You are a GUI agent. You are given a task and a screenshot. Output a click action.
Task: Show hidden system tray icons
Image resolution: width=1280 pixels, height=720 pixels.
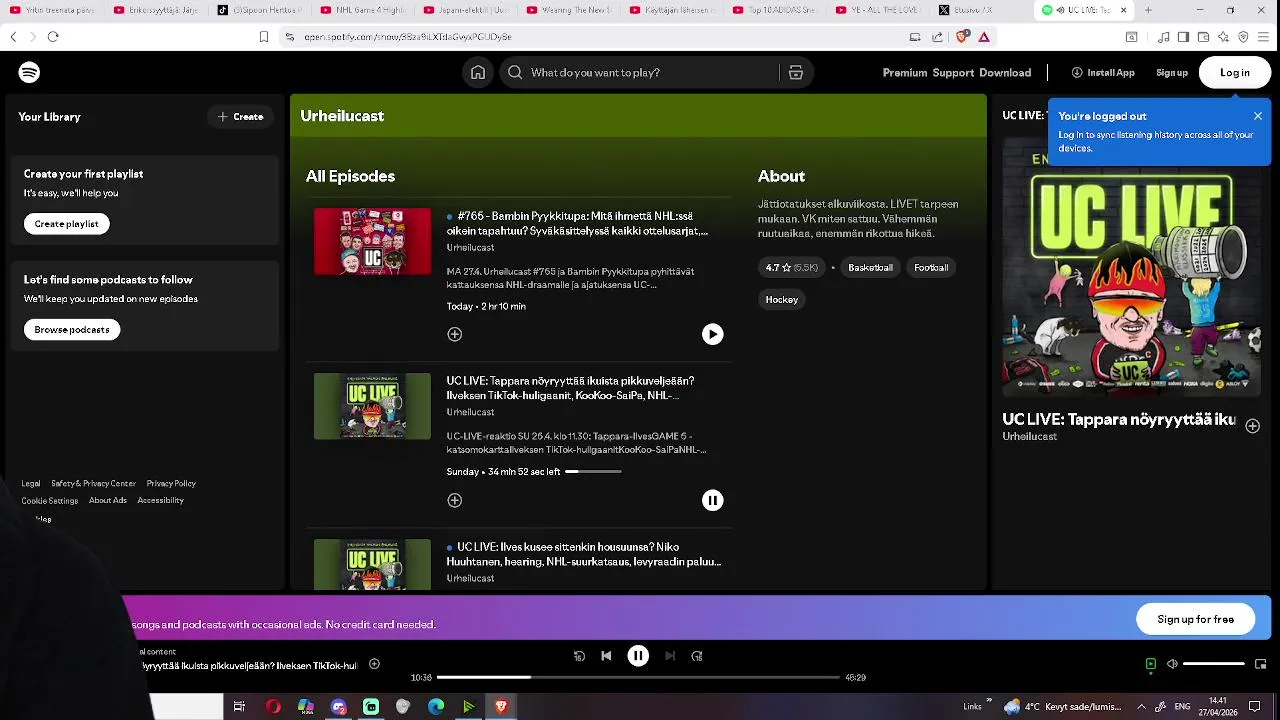pos(1141,706)
